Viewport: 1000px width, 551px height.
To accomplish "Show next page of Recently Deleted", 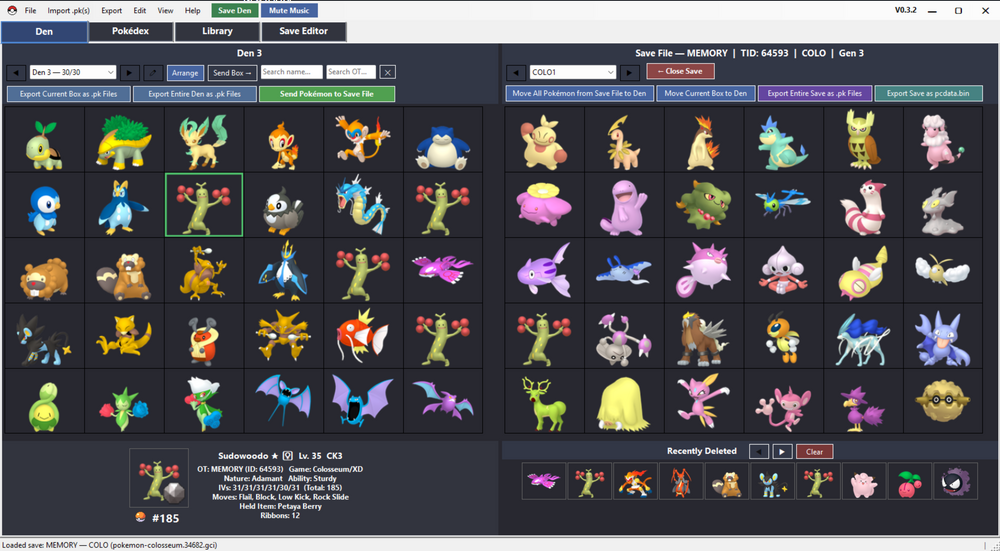I will [x=783, y=452].
